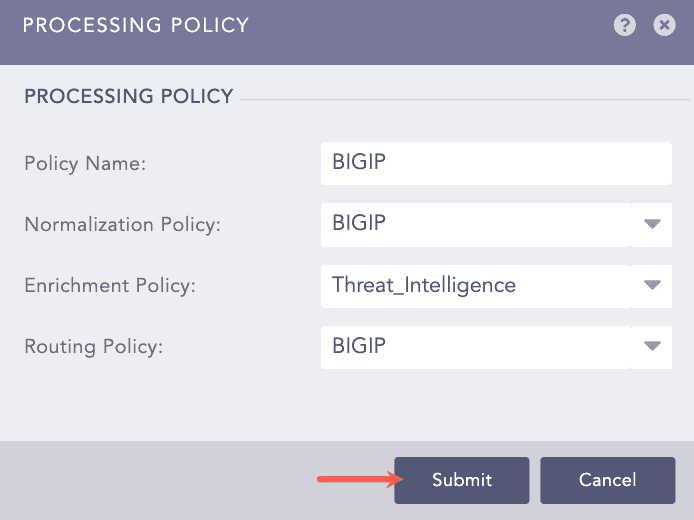Image resolution: width=694 pixels, height=520 pixels.
Task: Click the Policy Name text field
Action: (x=496, y=163)
